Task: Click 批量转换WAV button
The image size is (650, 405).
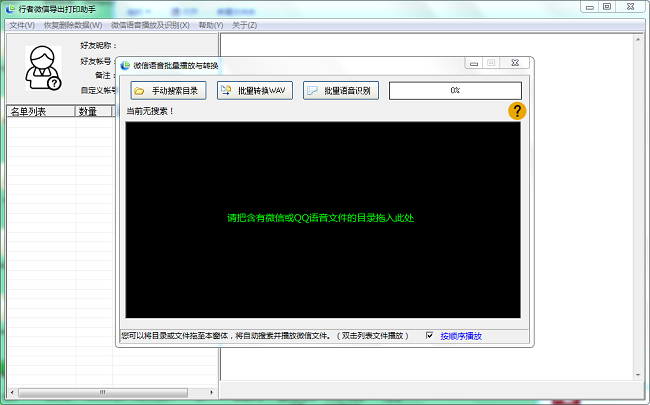Action: (255, 90)
